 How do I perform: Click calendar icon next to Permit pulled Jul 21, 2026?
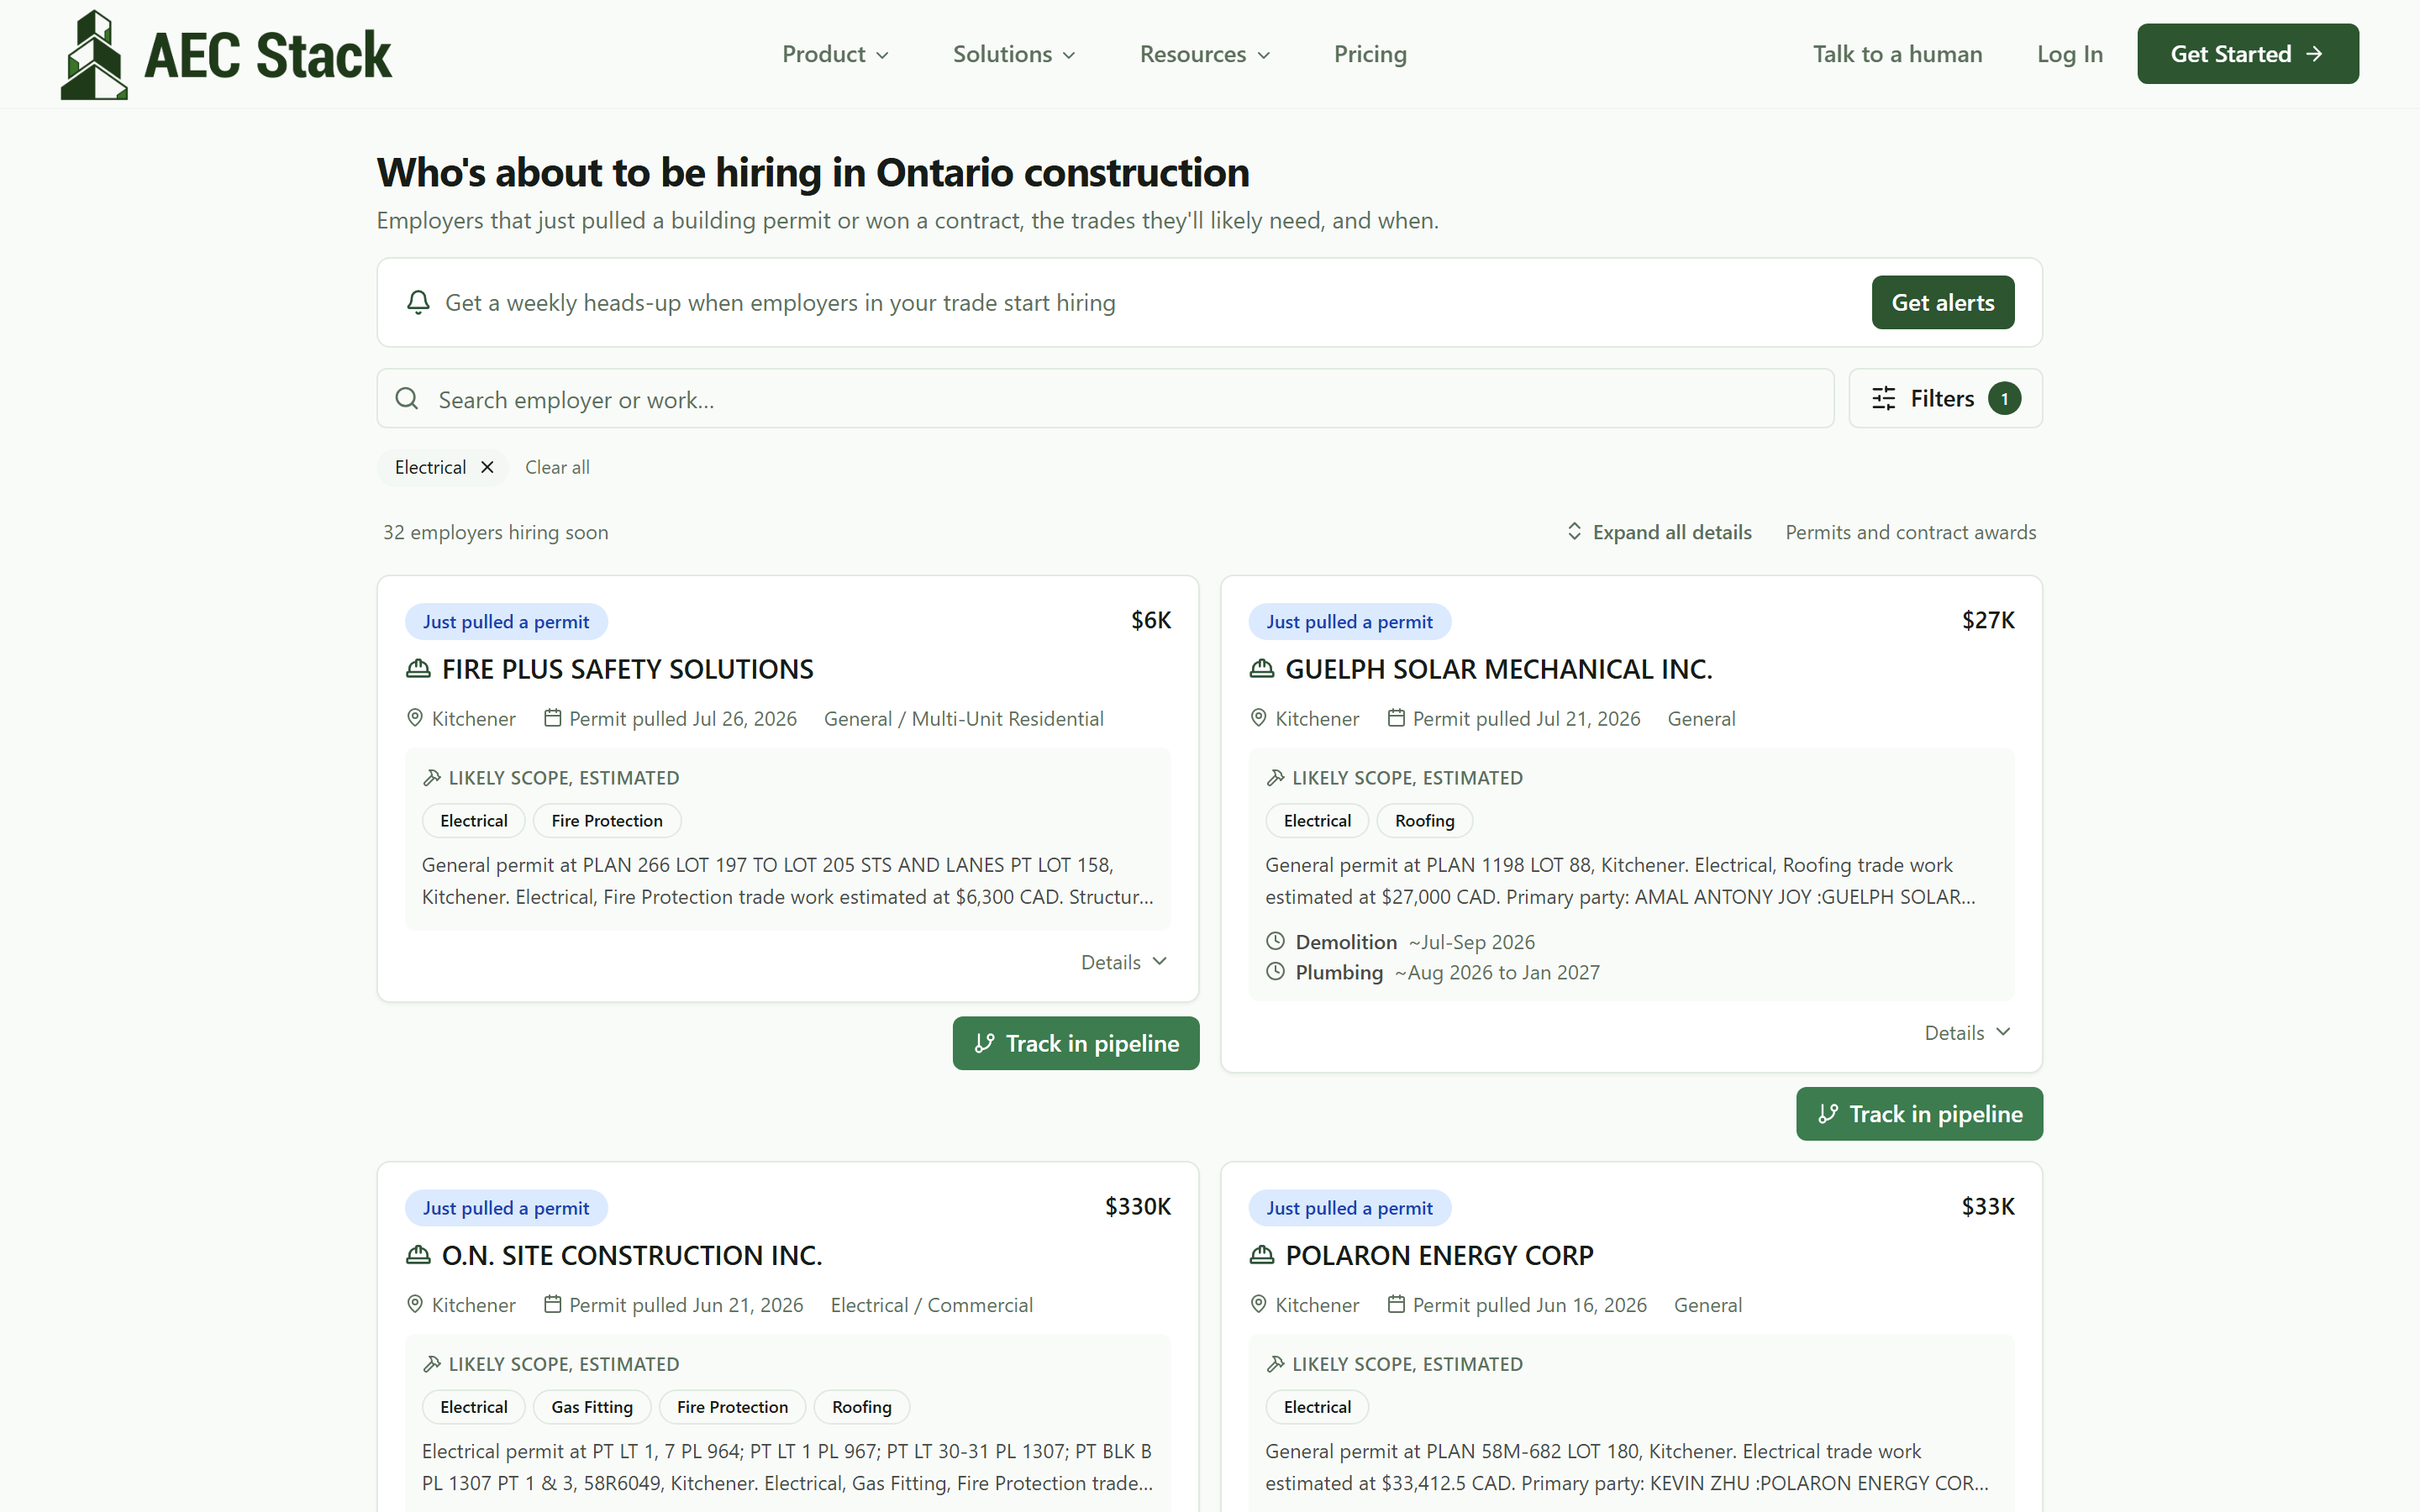(1396, 718)
